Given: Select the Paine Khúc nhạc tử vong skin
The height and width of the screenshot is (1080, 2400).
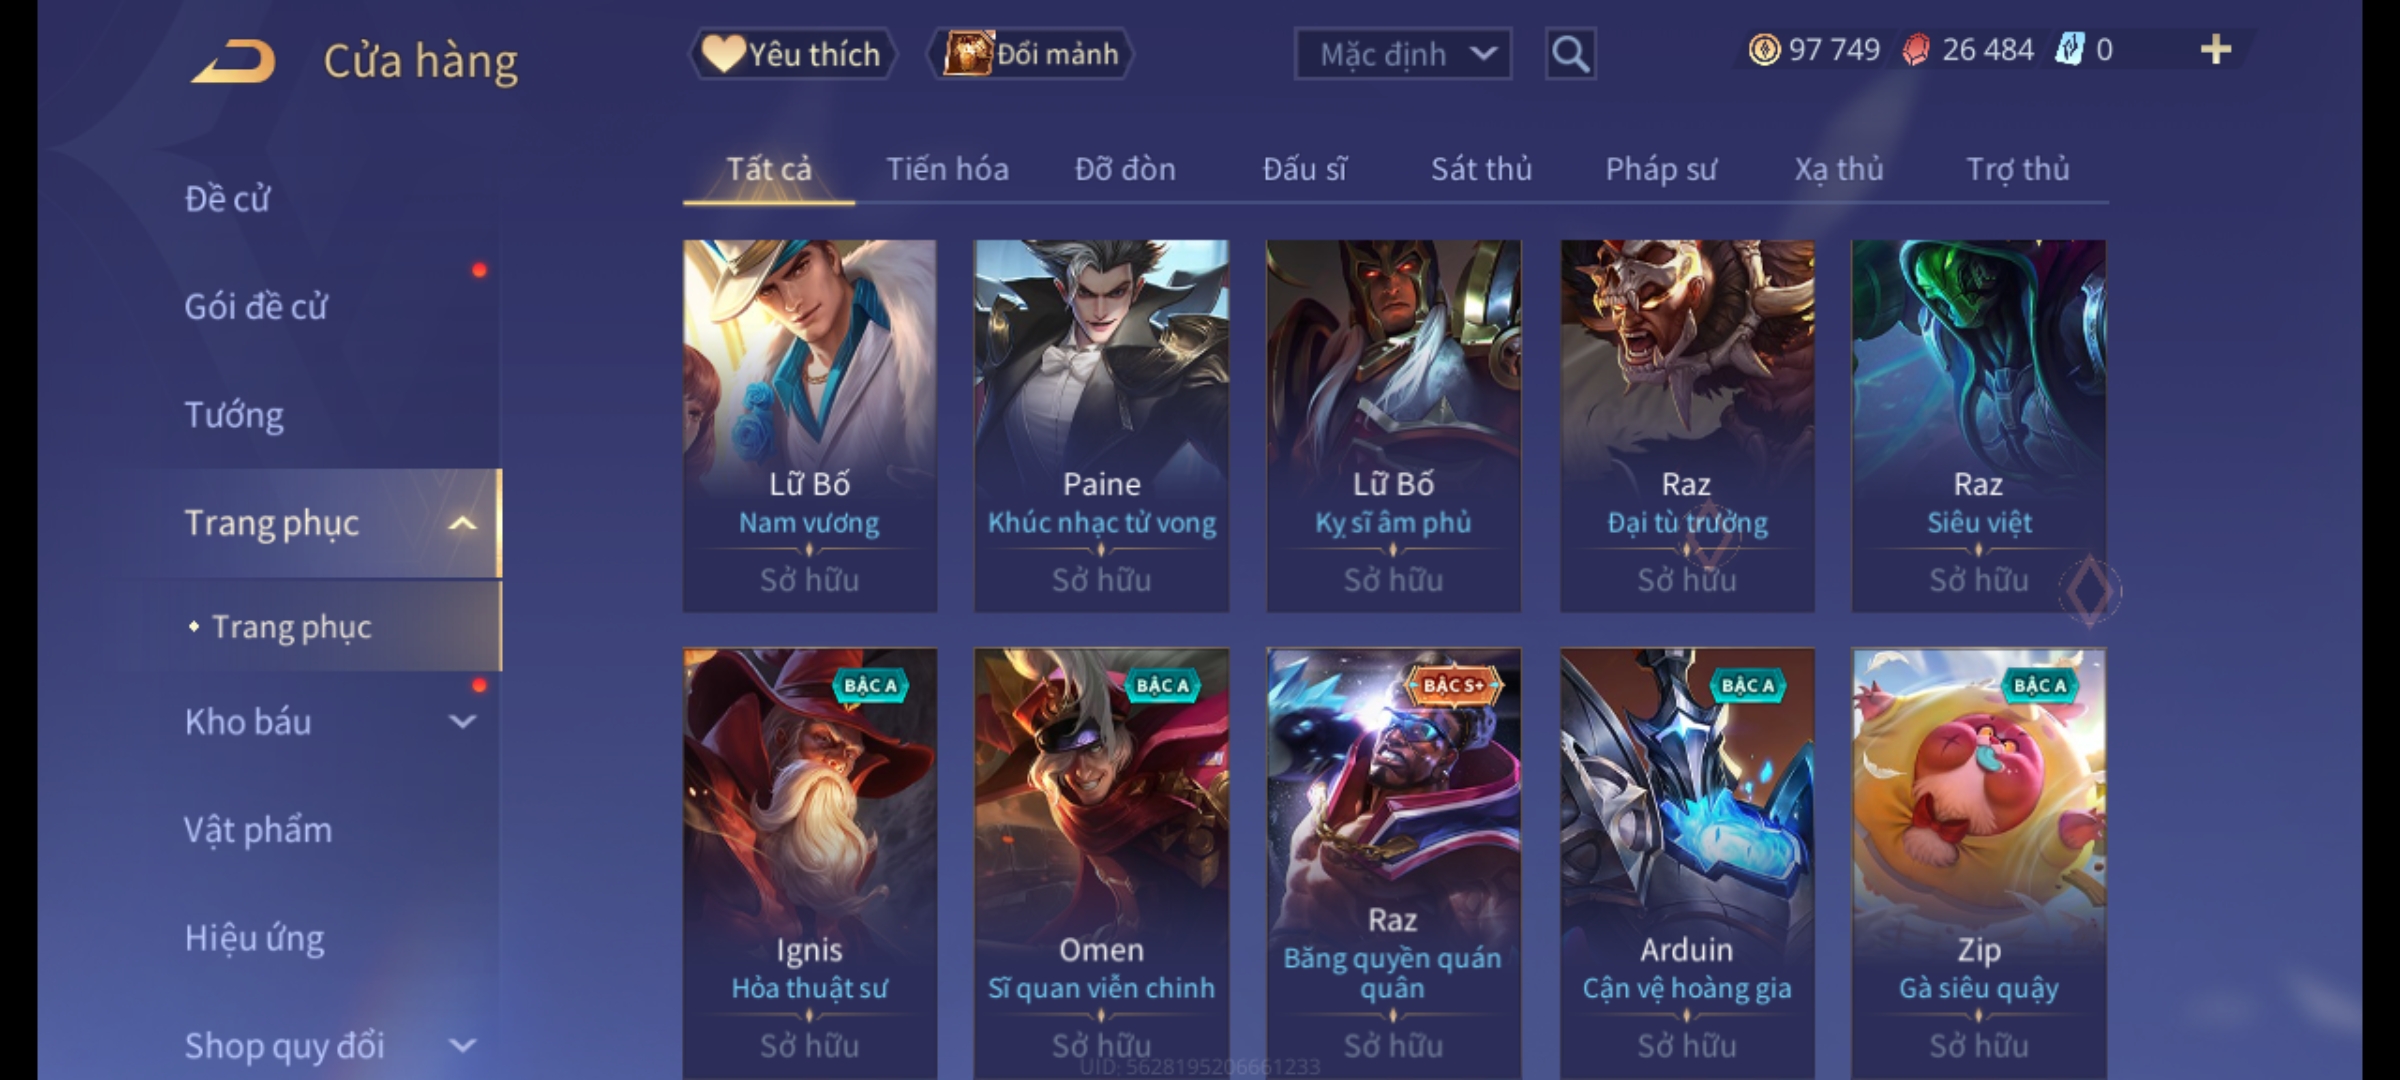Looking at the screenshot, I should pos(1101,425).
